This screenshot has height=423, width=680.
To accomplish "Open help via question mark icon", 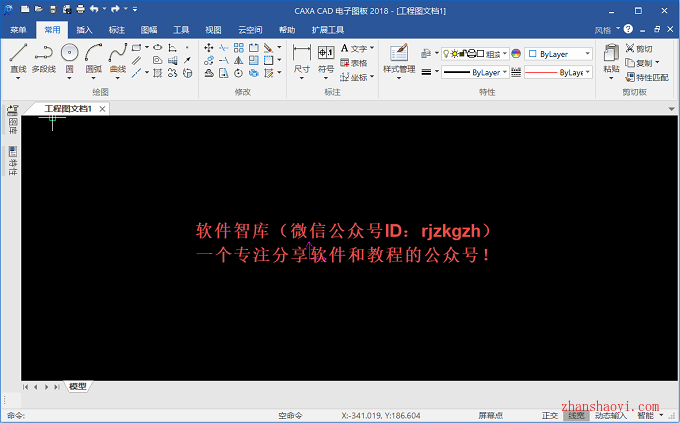I will 628,29.
